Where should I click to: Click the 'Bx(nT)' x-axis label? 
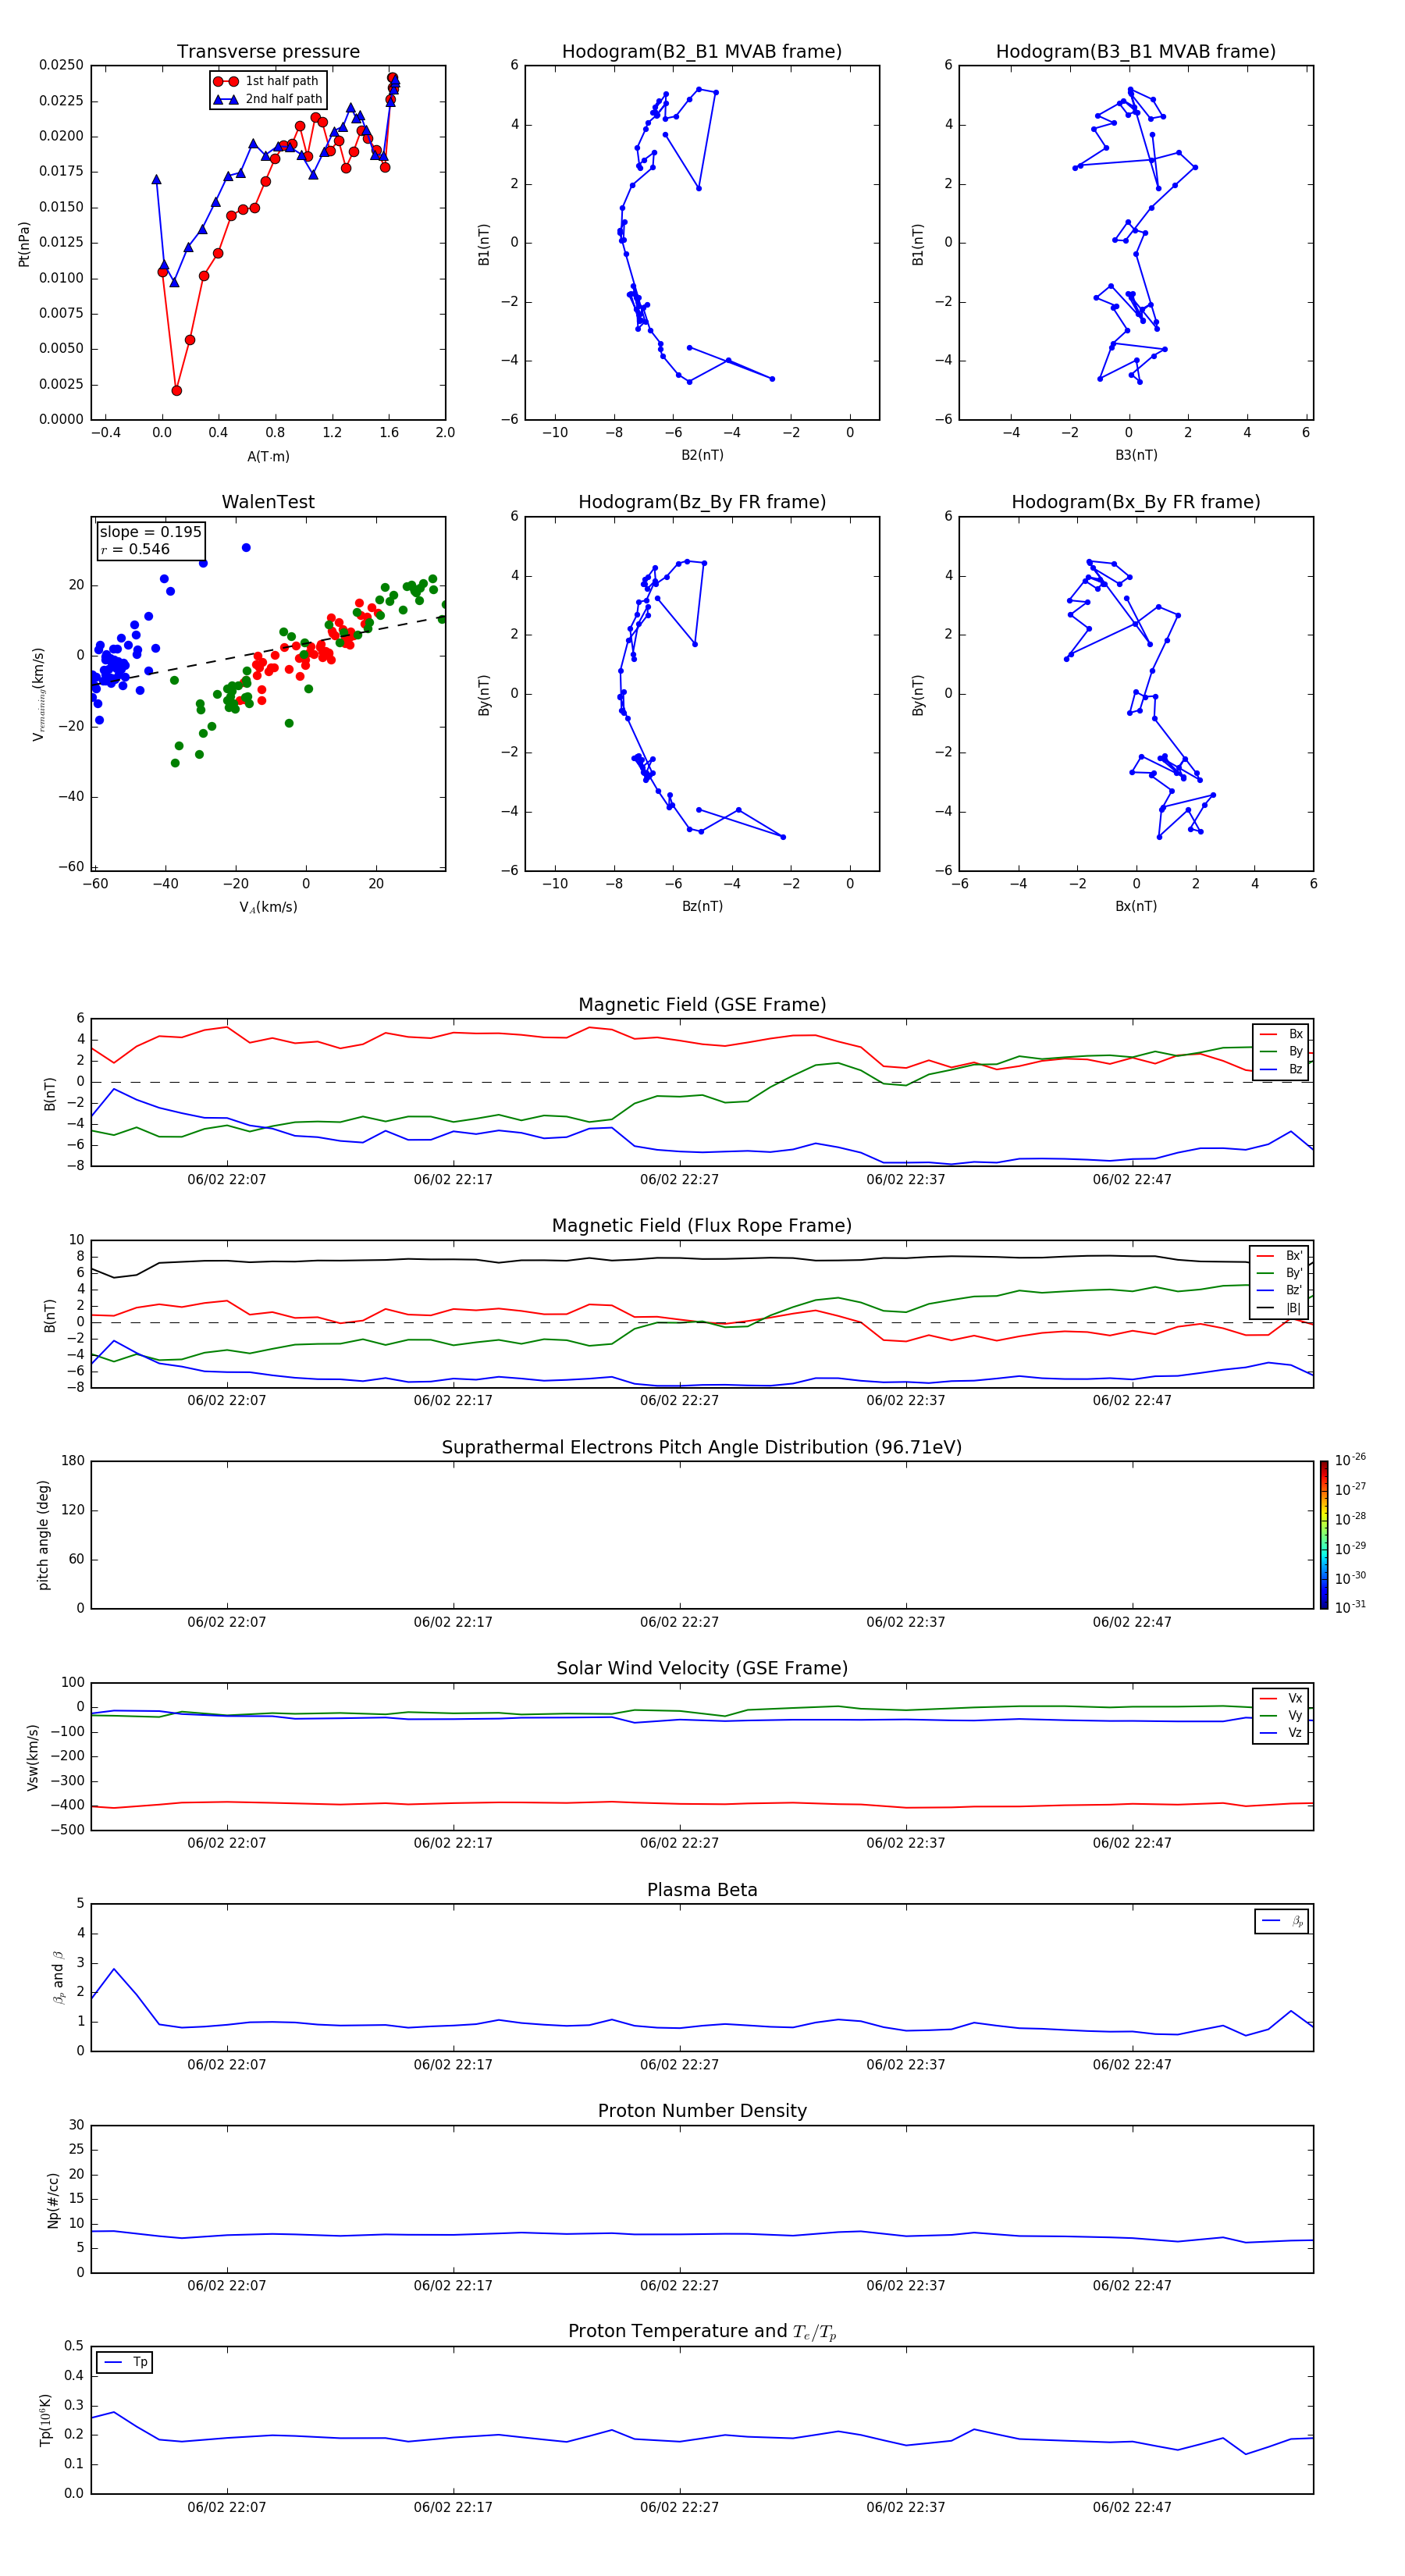(1136, 906)
